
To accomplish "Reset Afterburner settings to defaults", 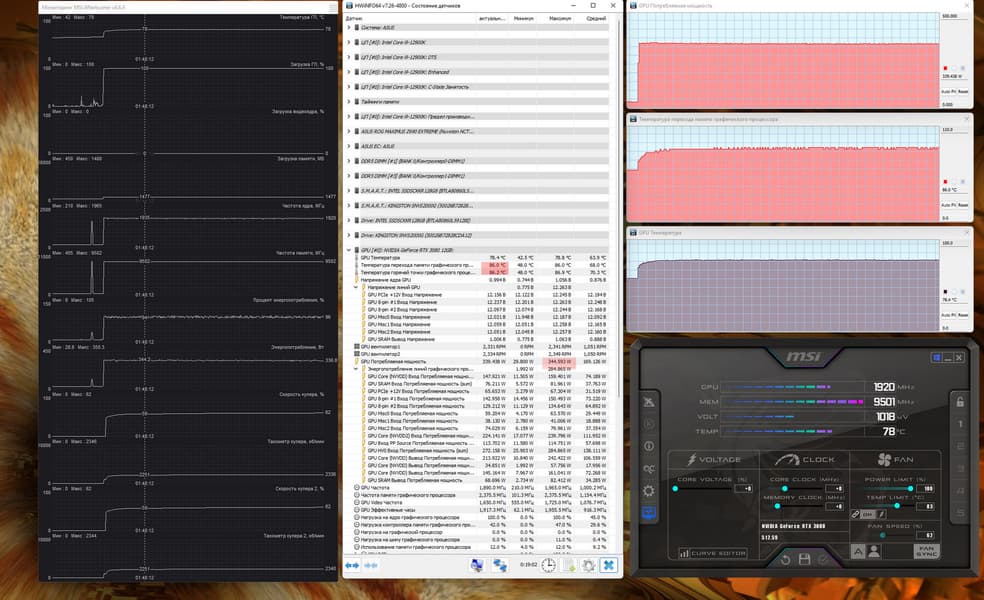I will tap(784, 559).
